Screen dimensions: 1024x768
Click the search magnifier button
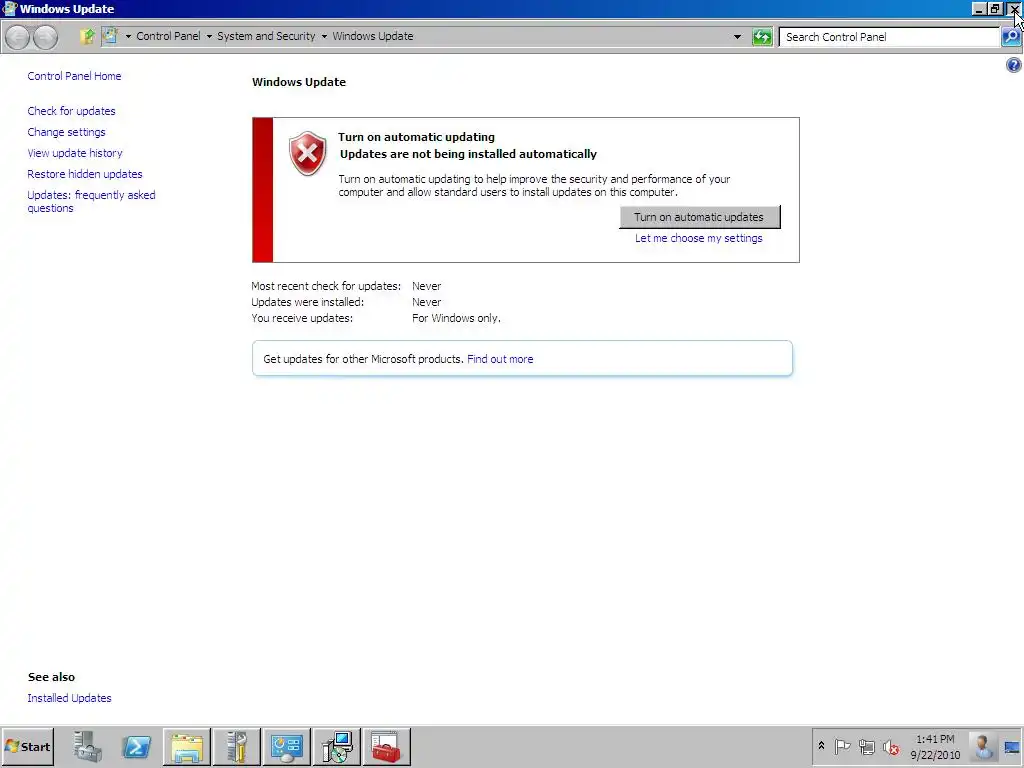click(1011, 37)
